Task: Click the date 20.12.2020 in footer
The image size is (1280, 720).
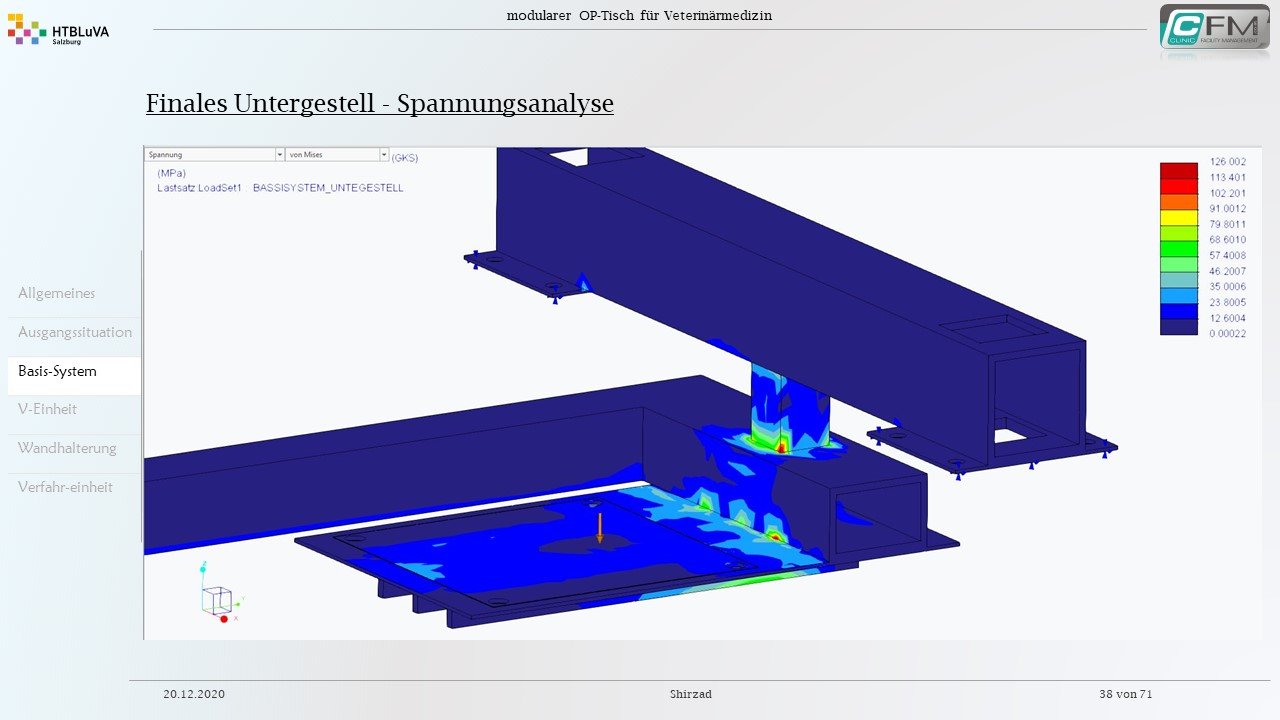Action: (194, 694)
